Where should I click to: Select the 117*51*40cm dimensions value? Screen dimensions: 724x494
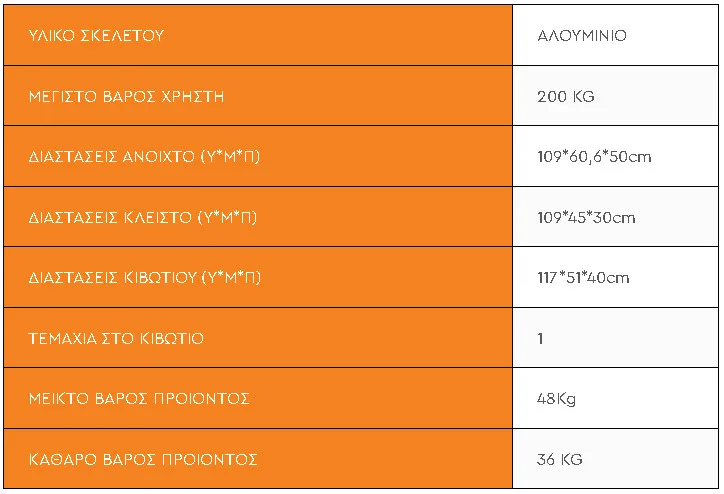click(x=583, y=277)
